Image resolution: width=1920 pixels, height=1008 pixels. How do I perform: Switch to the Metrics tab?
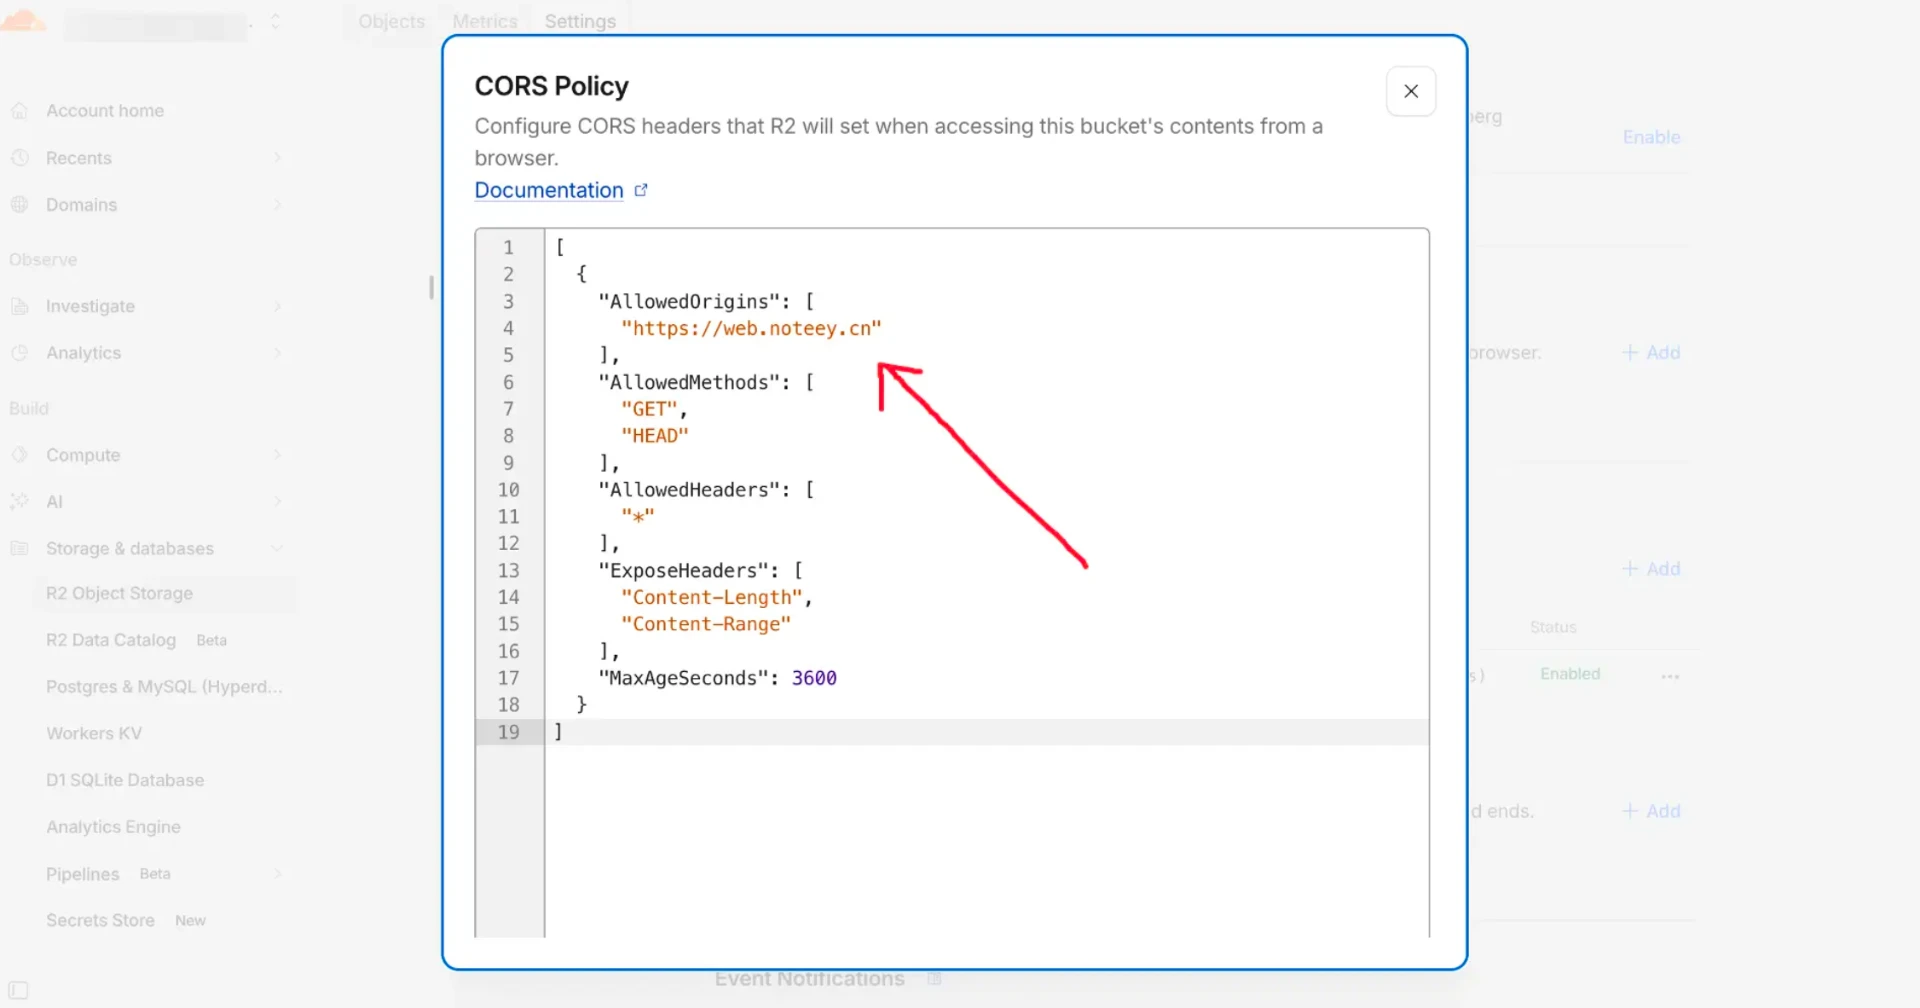coord(485,21)
